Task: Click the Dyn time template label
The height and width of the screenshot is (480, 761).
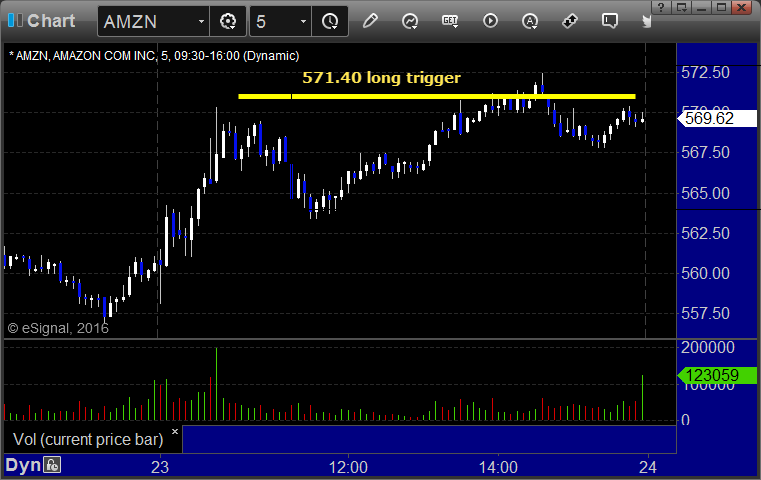Action: 23,465
